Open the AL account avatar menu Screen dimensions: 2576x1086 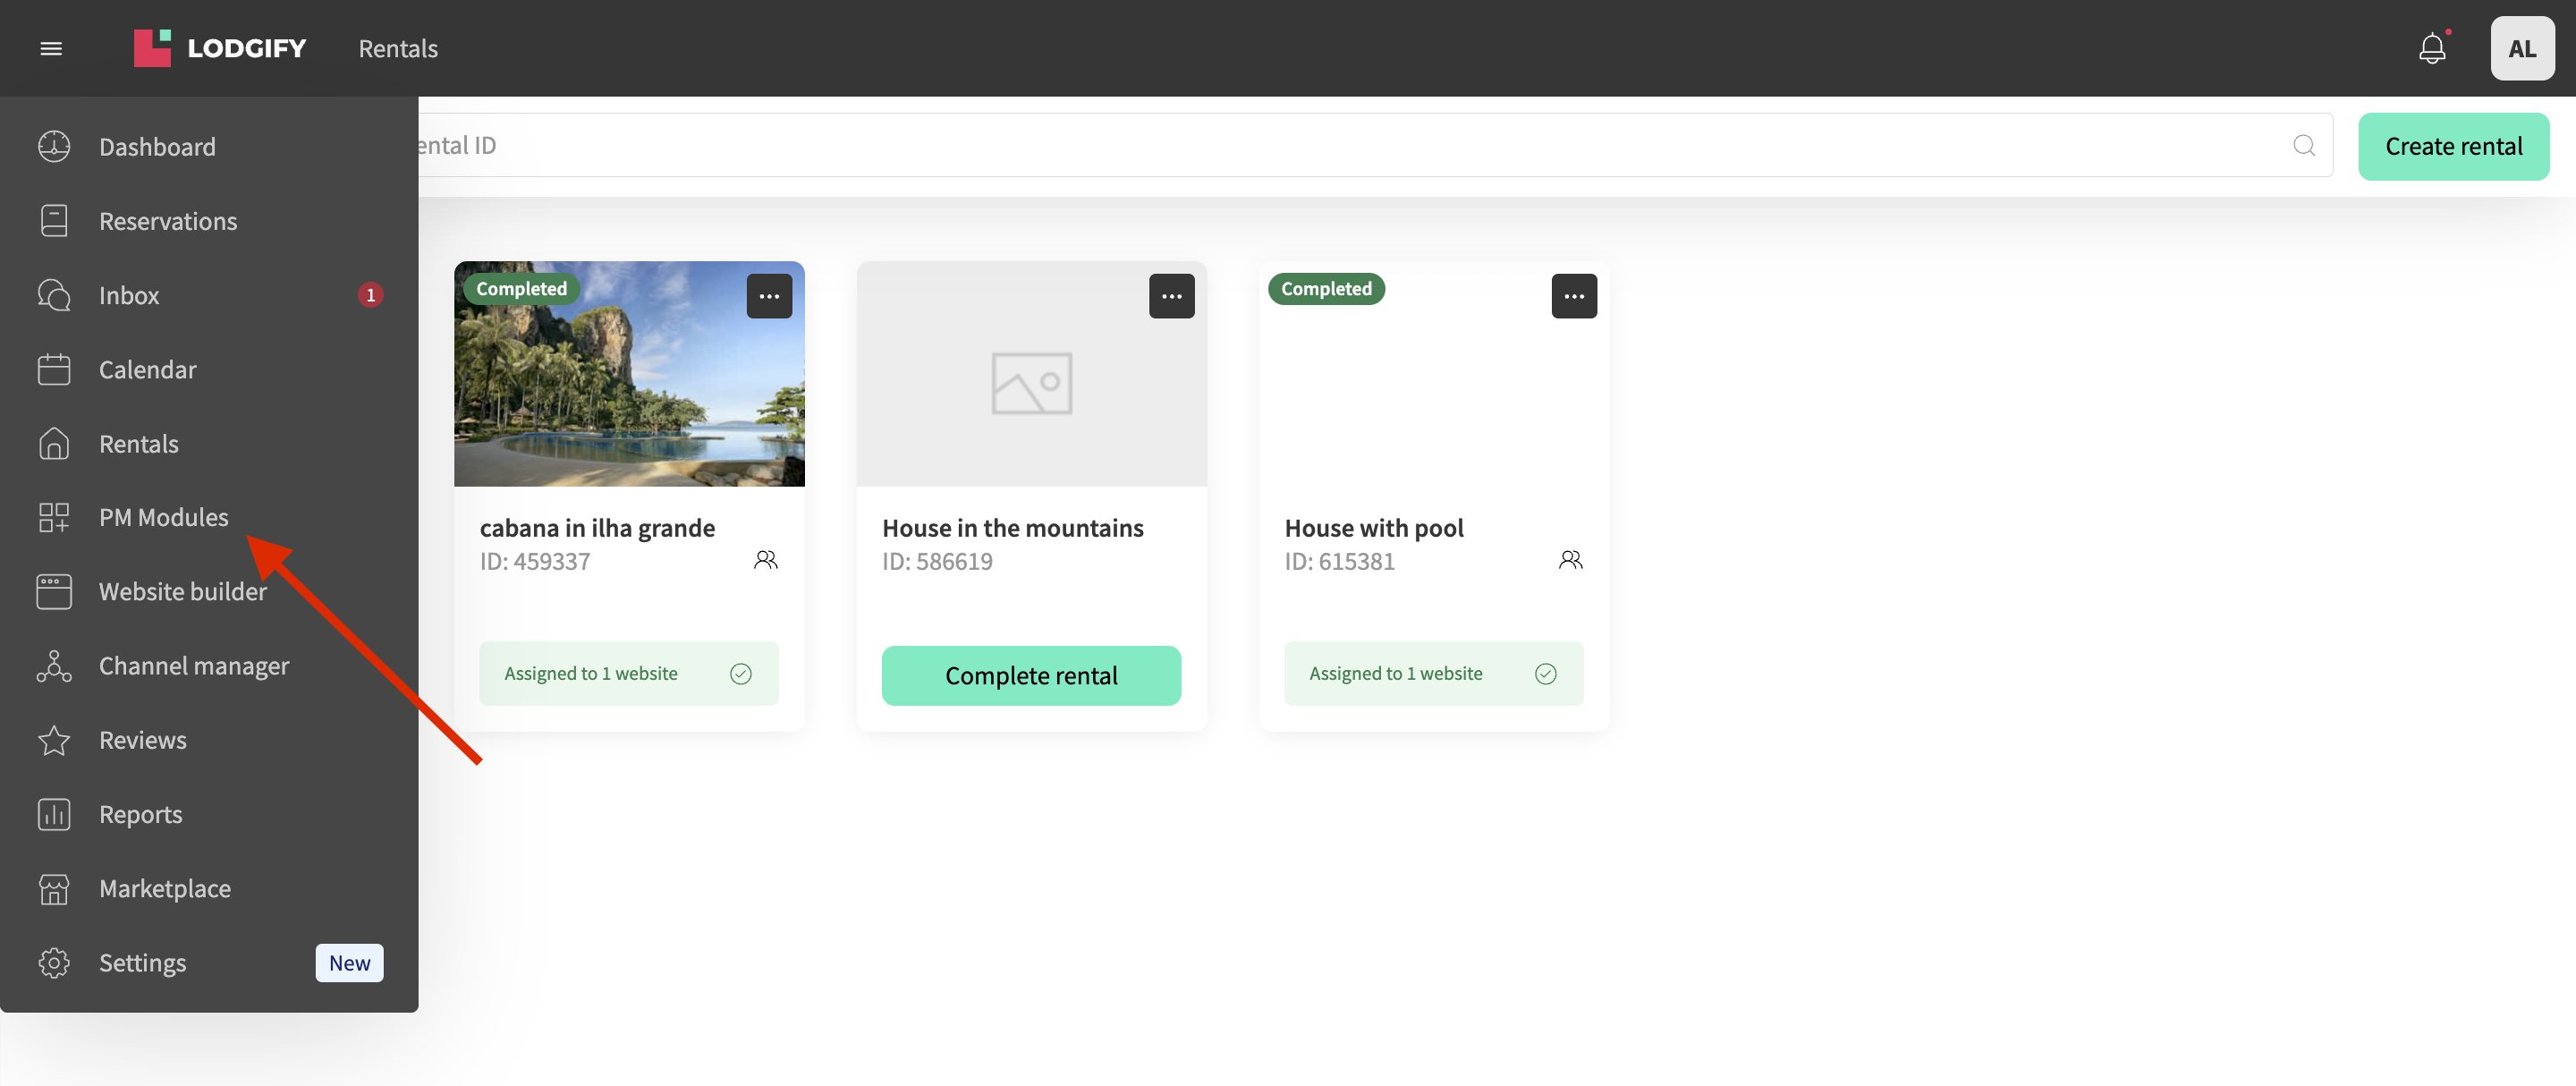[2522, 48]
